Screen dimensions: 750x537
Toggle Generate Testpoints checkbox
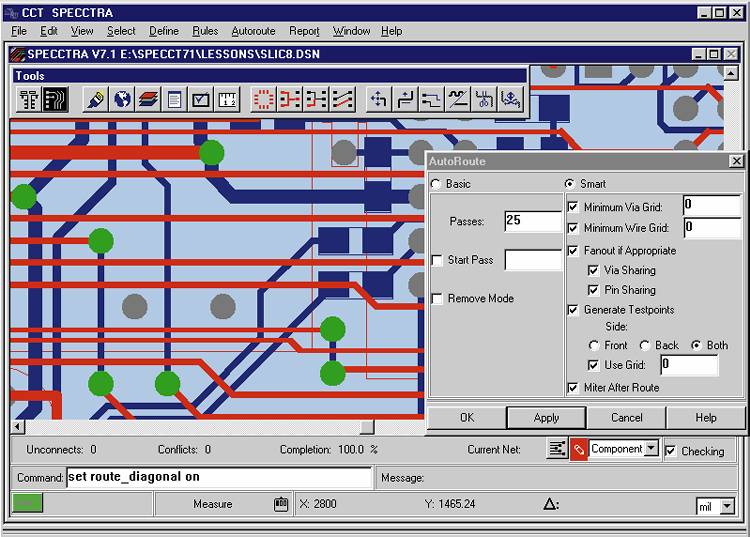tap(573, 310)
